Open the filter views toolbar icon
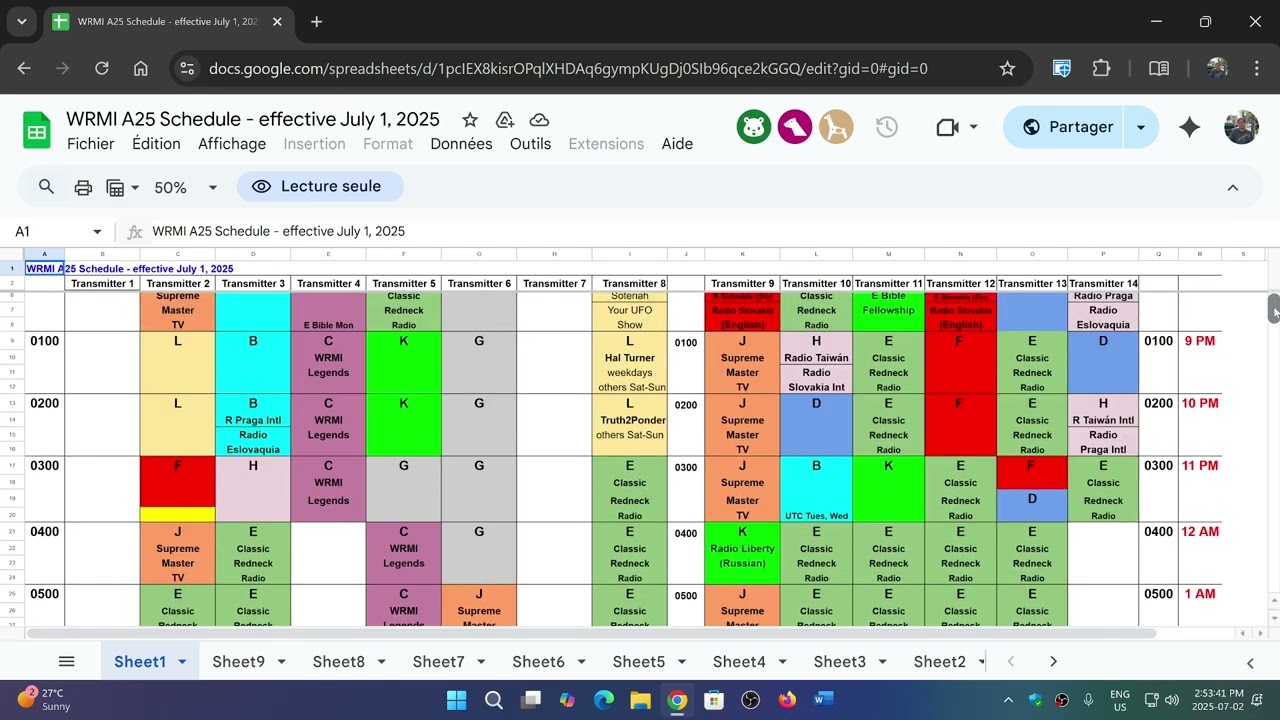The height and width of the screenshot is (720, 1280). [x=115, y=187]
